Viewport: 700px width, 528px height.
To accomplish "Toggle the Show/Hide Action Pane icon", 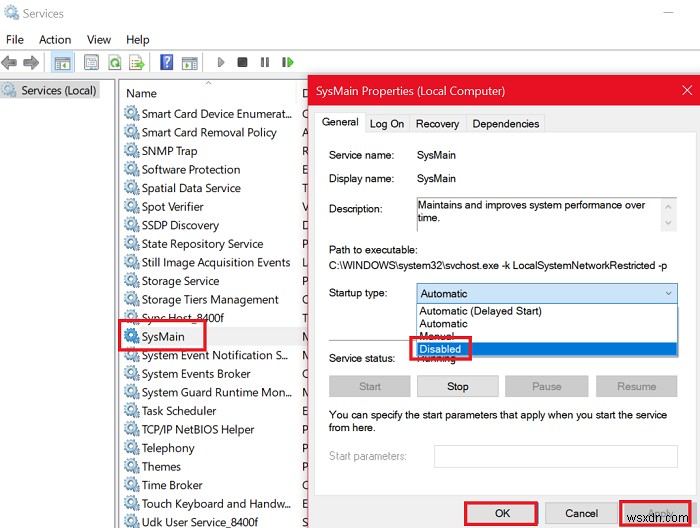I will (190, 62).
